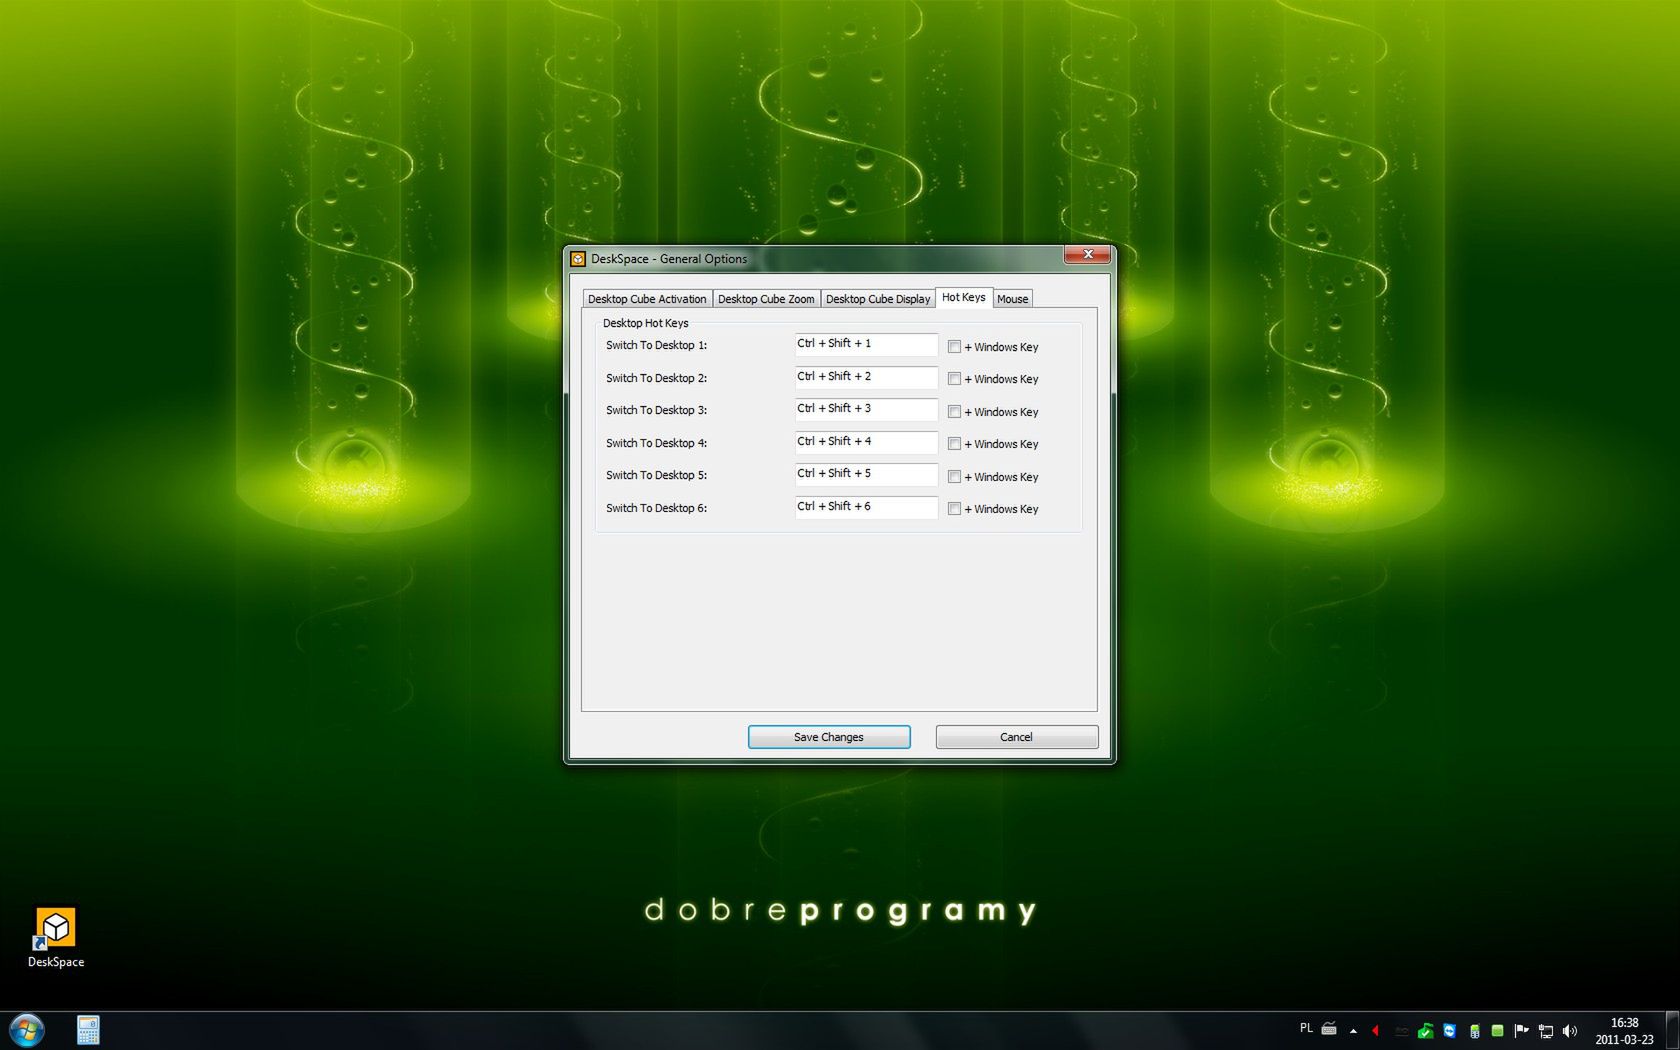The height and width of the screenshot is (1050, 1680).
Task: Enable Windows Key for Switch To Desktop 1
Action: click(x=954, y=347)
